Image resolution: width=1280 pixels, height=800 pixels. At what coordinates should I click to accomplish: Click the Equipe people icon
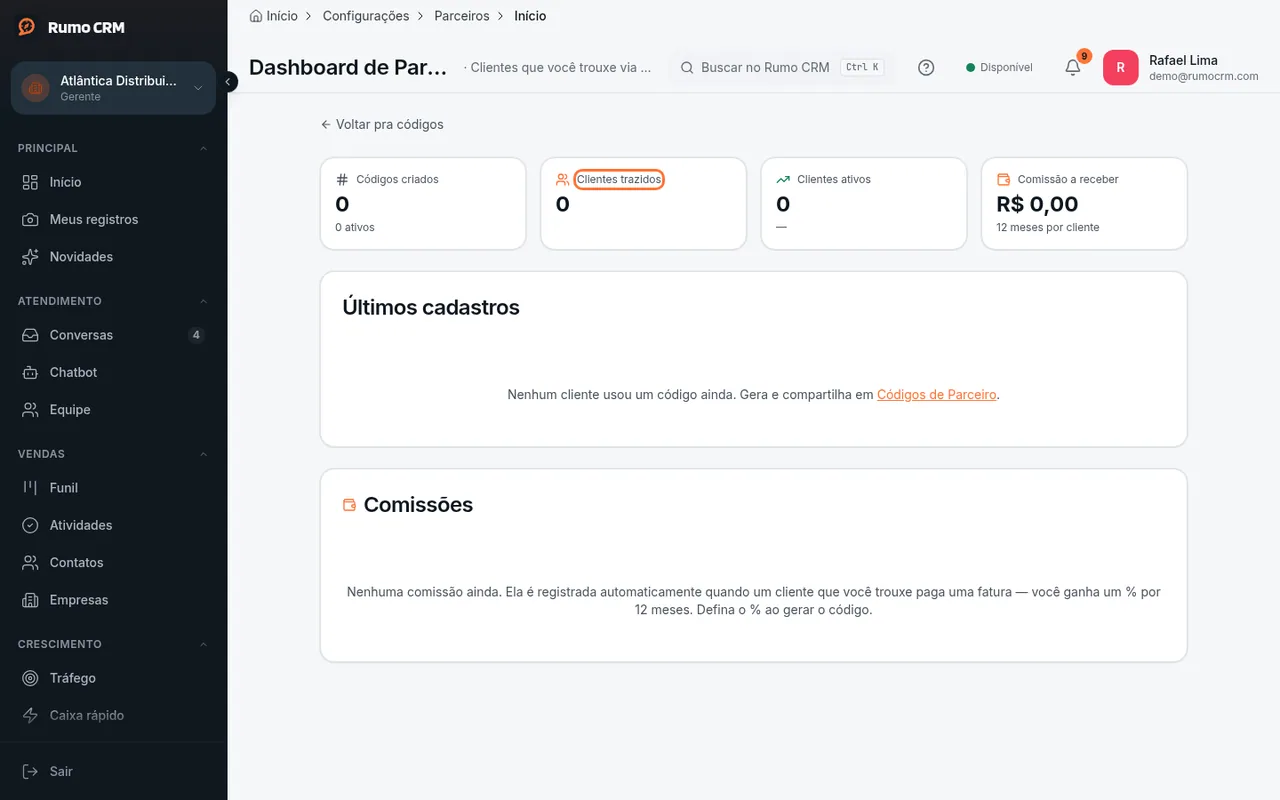(31, 410)
